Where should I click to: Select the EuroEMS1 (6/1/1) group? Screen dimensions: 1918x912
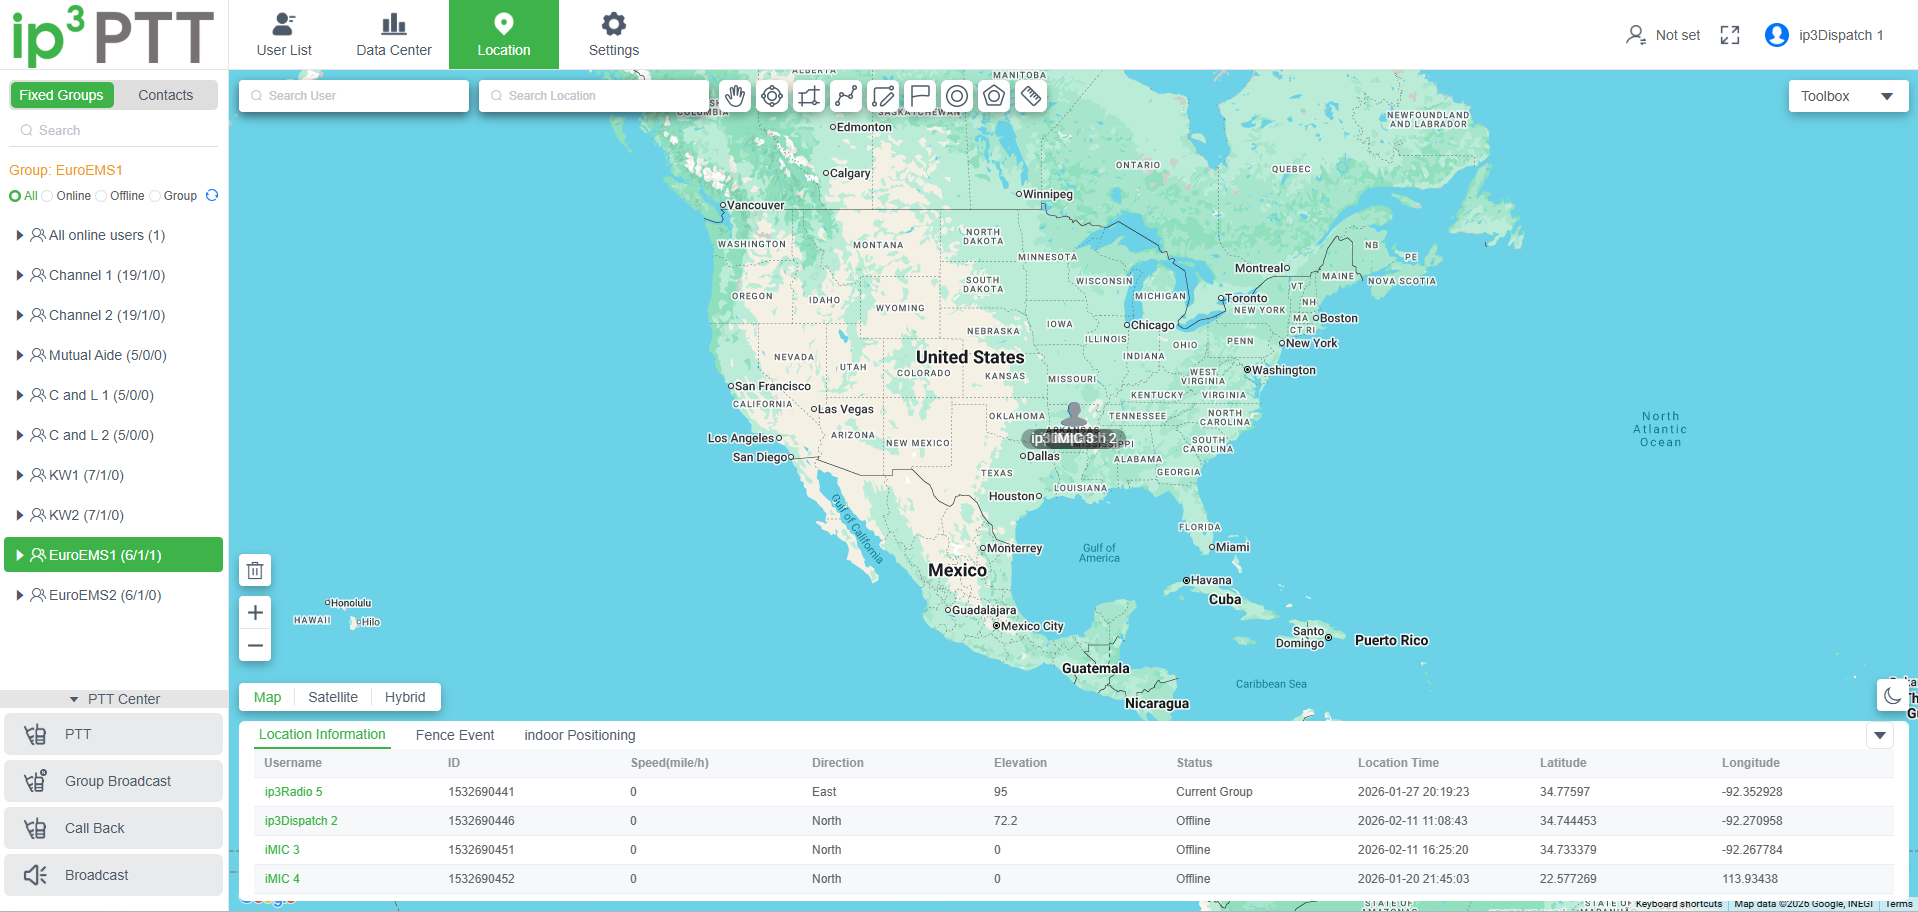tap(113, 555)
